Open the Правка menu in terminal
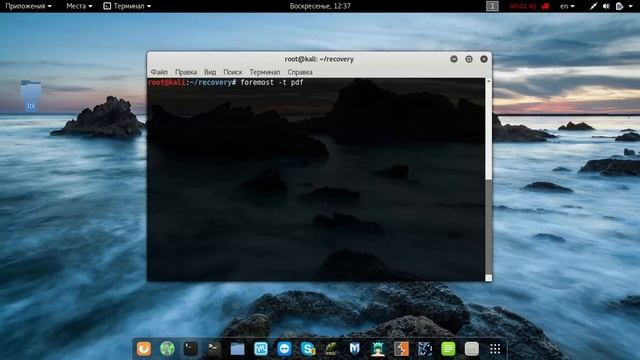This screenshot has height=360, width=640. point(186,72)
